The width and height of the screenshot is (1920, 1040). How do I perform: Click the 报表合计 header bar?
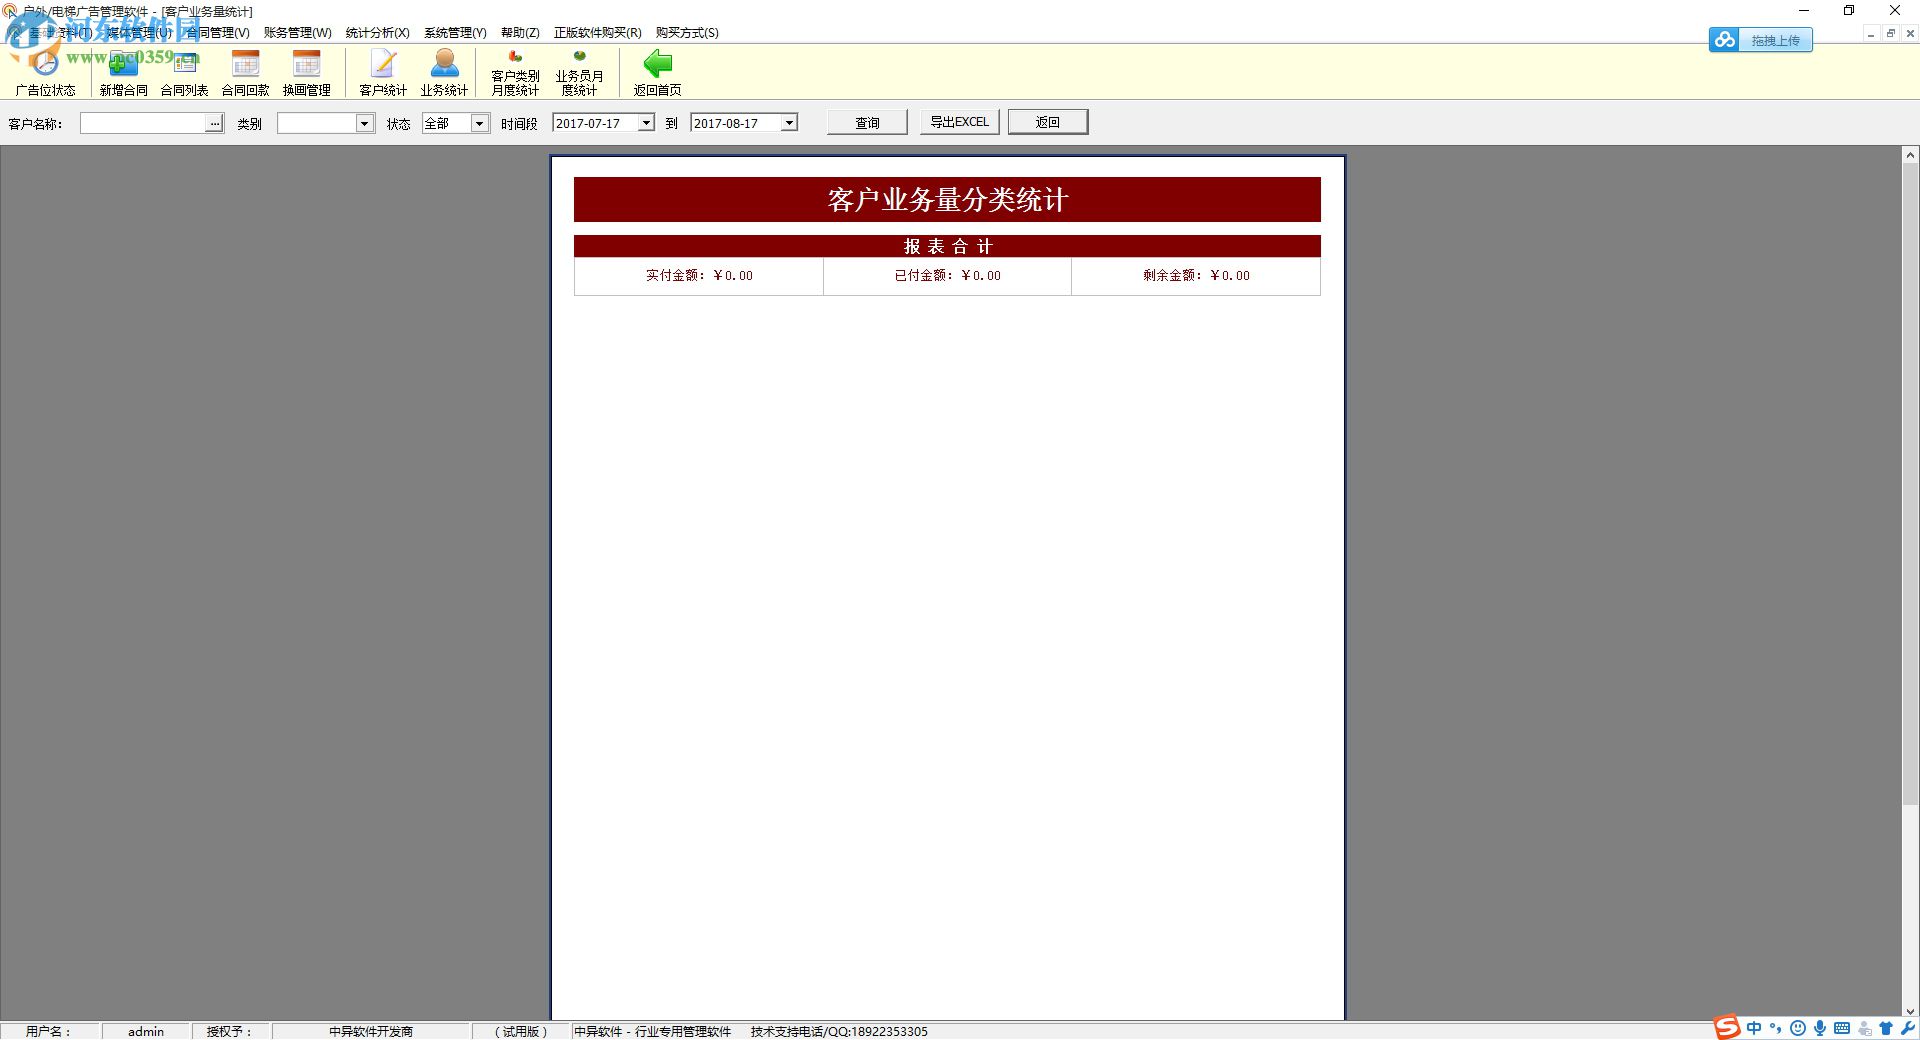point(947,246)
